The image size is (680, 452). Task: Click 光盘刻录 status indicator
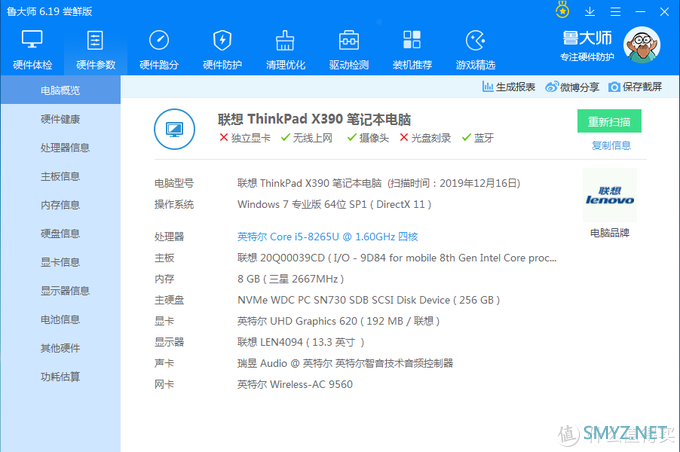(x=425, y=138)
